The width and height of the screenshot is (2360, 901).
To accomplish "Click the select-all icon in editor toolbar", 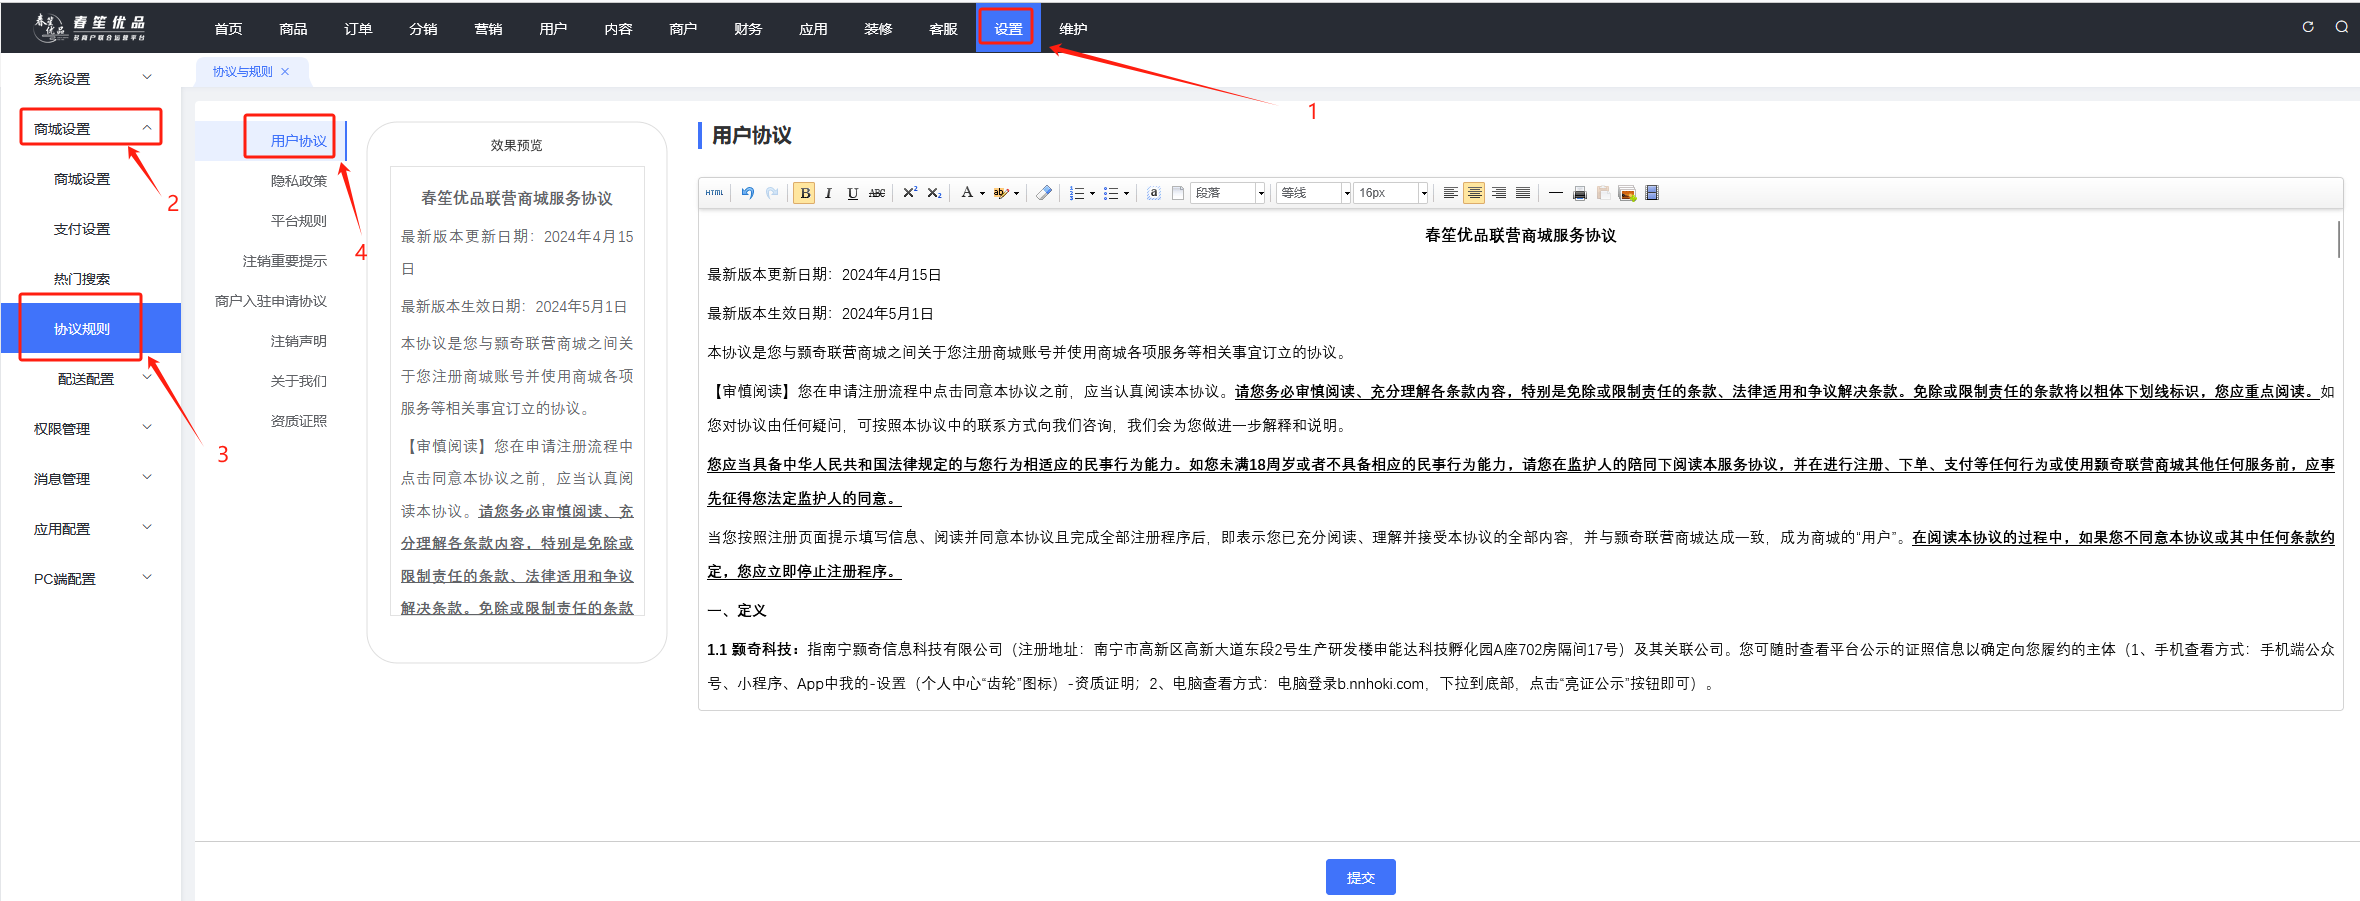I will coord(1154,193).
